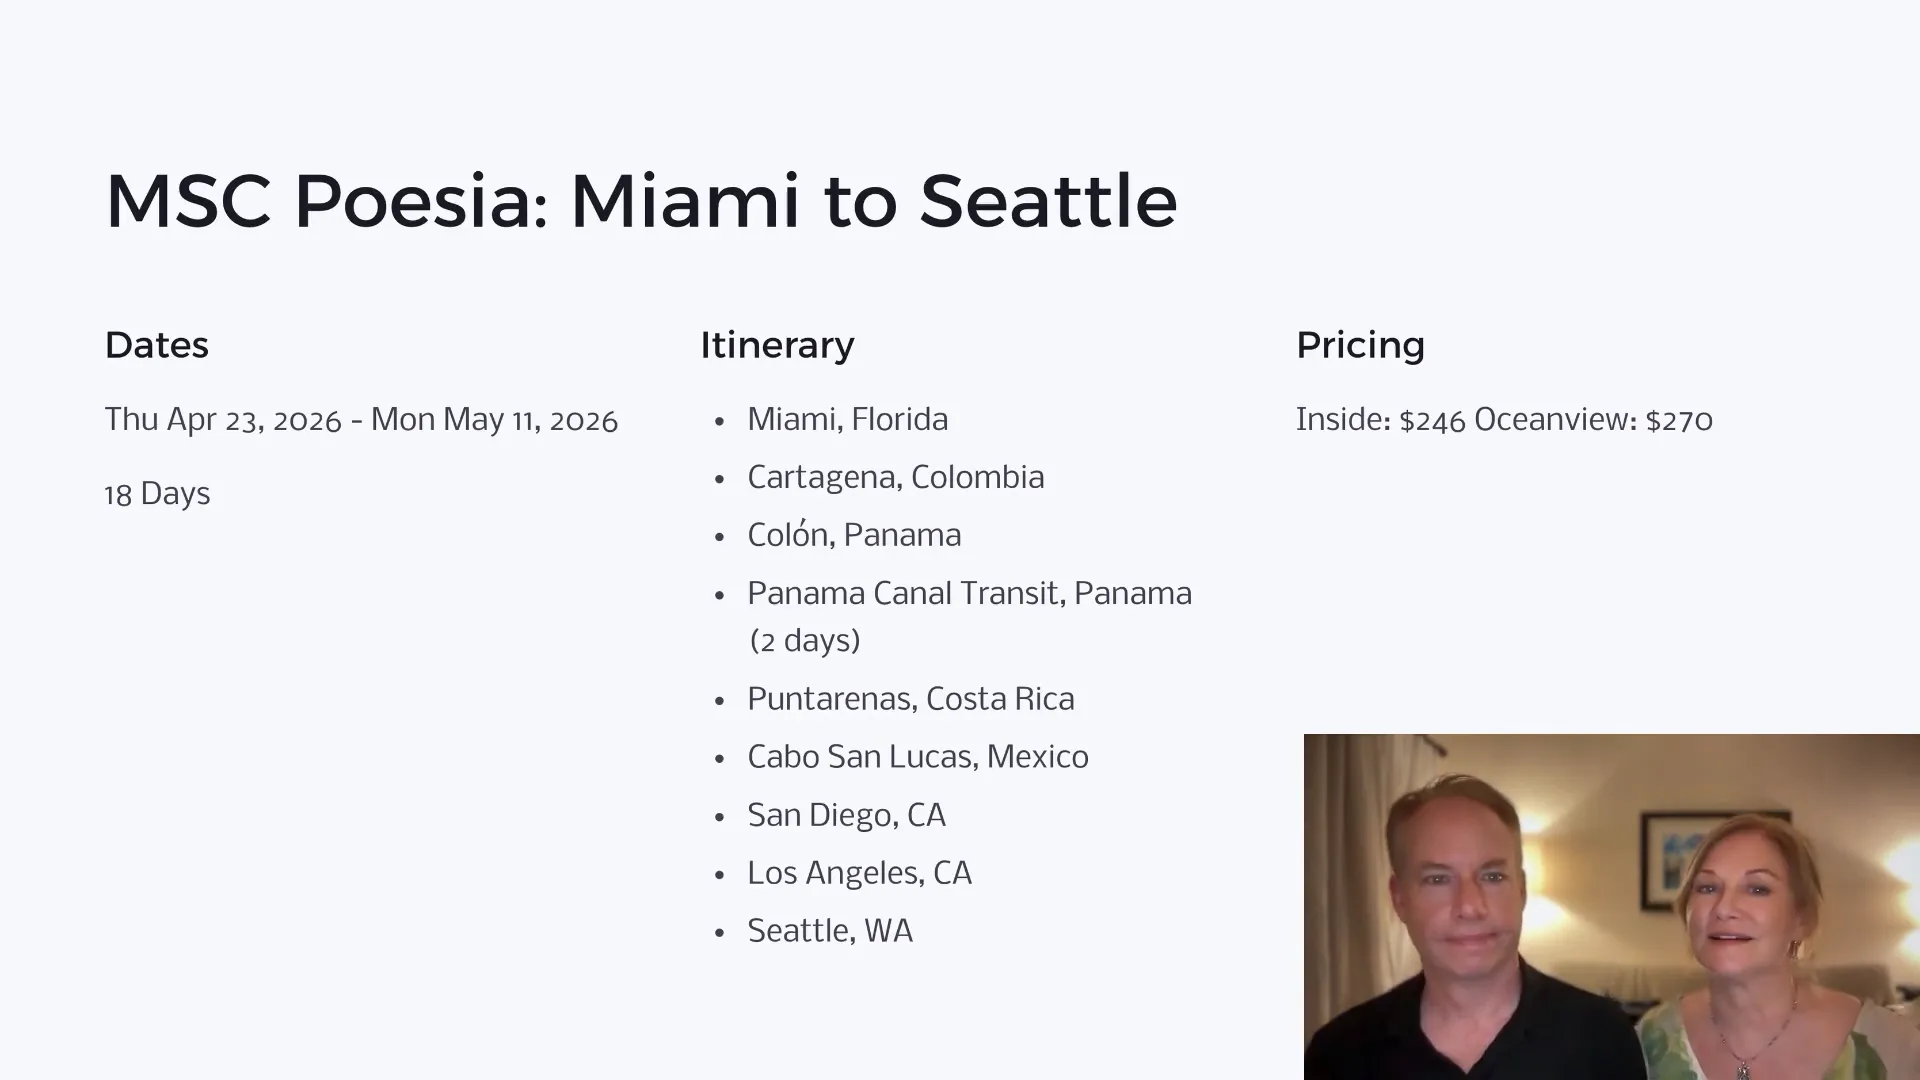This screenshot has width=1920, height=1080.
Task: Click the Mon May 11, 2026 end date
Action: (494, 420)
